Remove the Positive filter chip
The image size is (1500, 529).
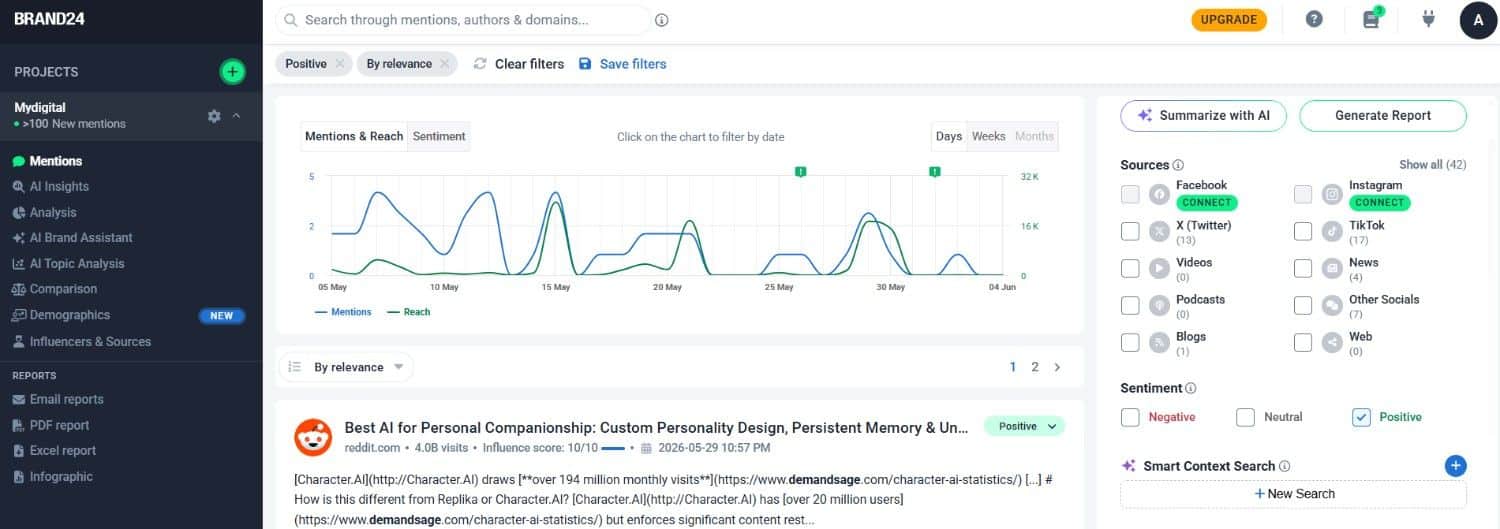[x=339, y=64]
